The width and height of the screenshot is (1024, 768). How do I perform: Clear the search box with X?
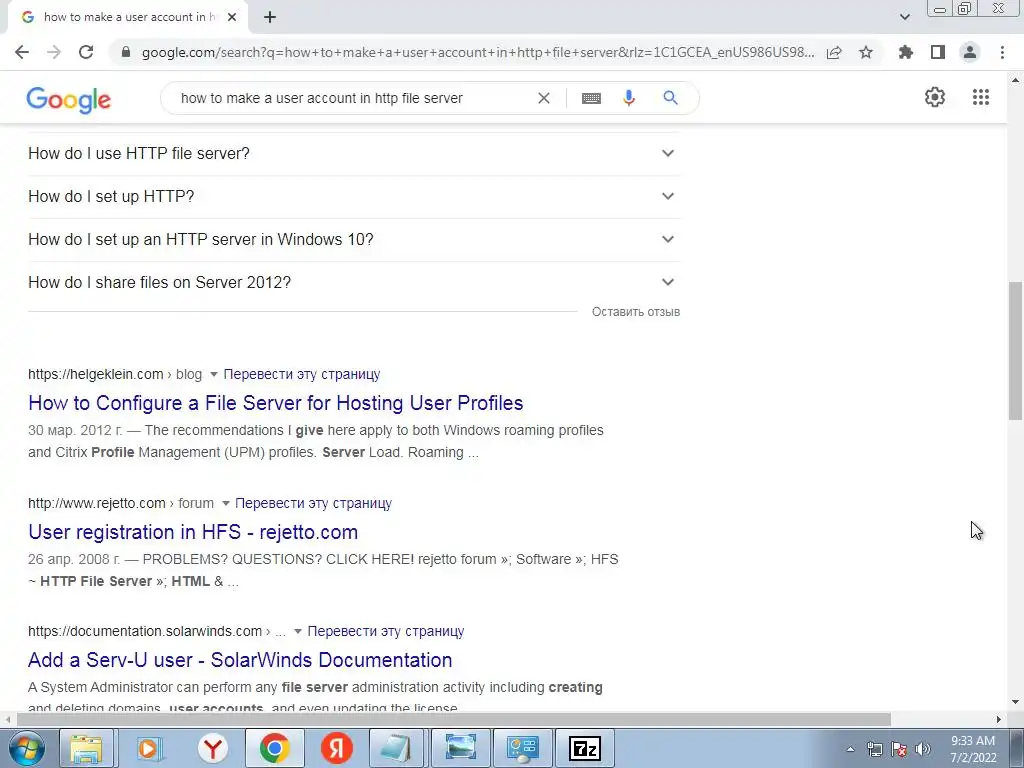[543, 98]
